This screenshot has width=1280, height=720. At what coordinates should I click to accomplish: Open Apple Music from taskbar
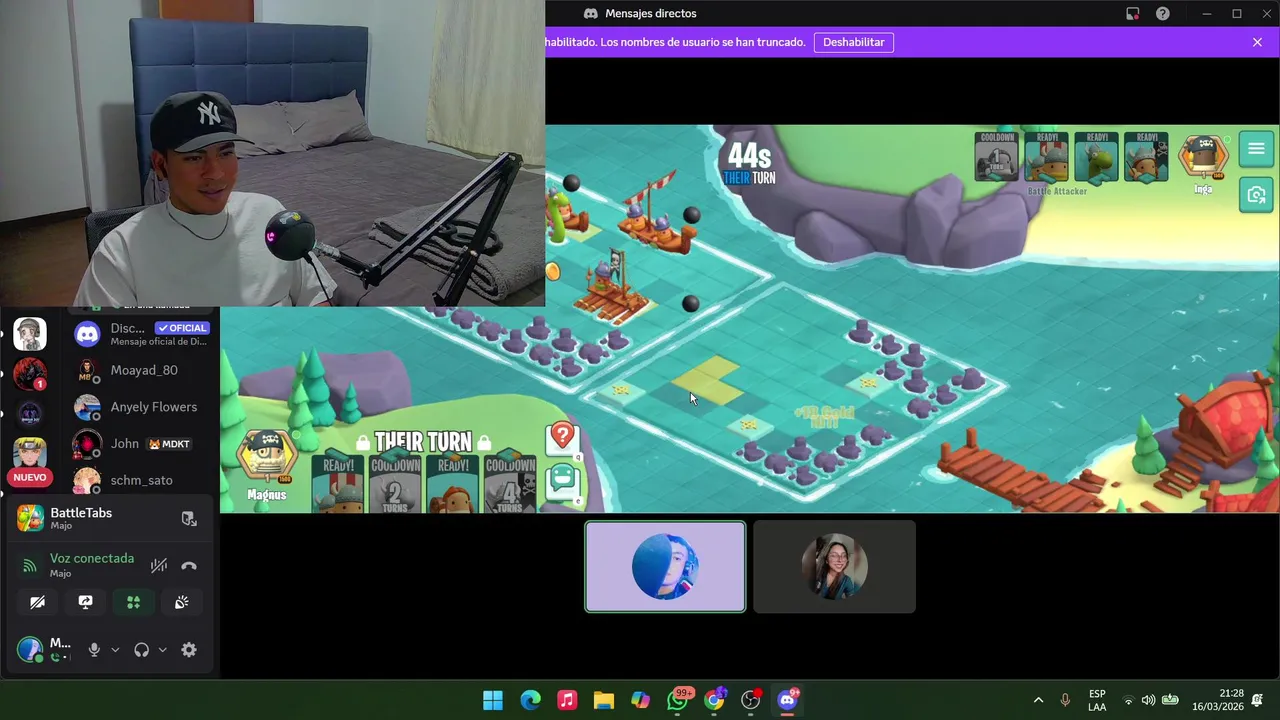coord(567,700)
